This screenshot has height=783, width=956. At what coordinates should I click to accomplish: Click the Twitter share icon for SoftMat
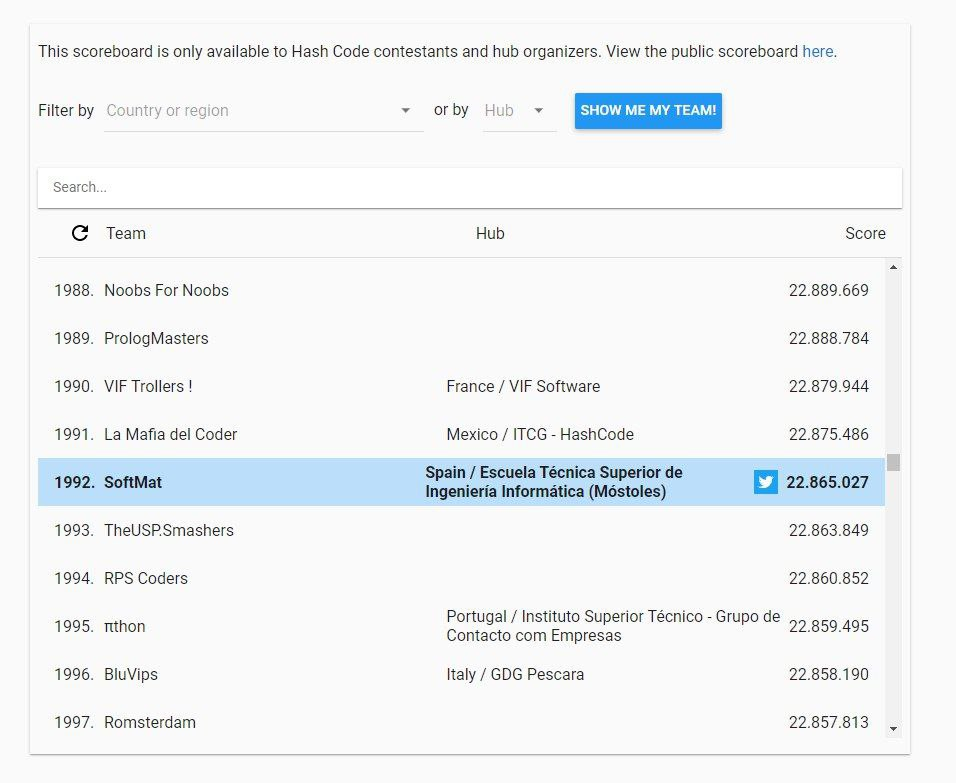tap(766, 482)
